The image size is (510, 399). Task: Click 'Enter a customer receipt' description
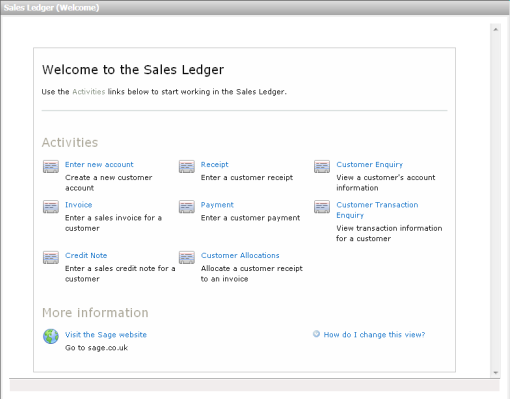pos(247,178)
